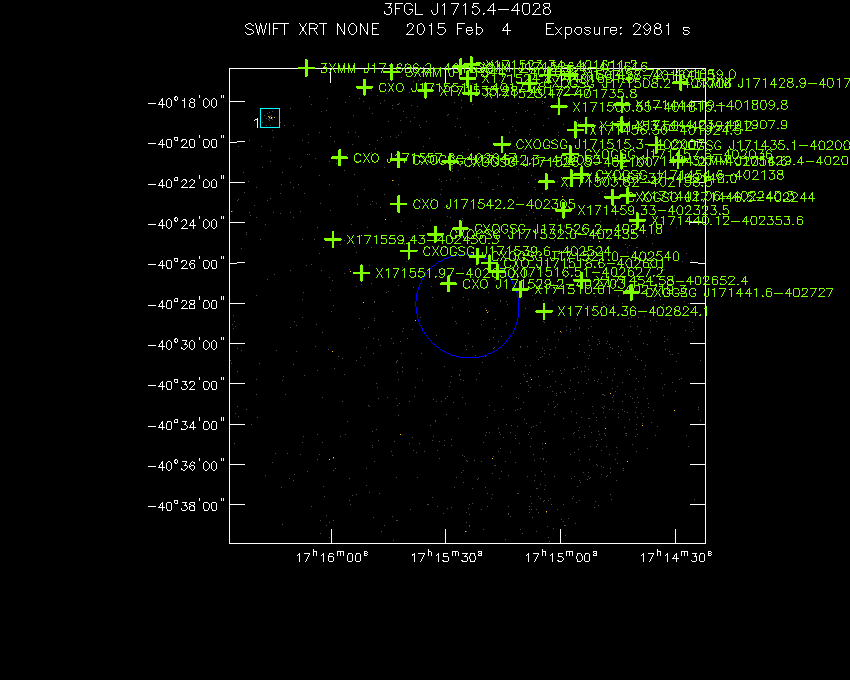Click the X171459.33-402323.5 source label
Image resolution: width=850 pixels, height=680 pixels.
click(653, 210)
